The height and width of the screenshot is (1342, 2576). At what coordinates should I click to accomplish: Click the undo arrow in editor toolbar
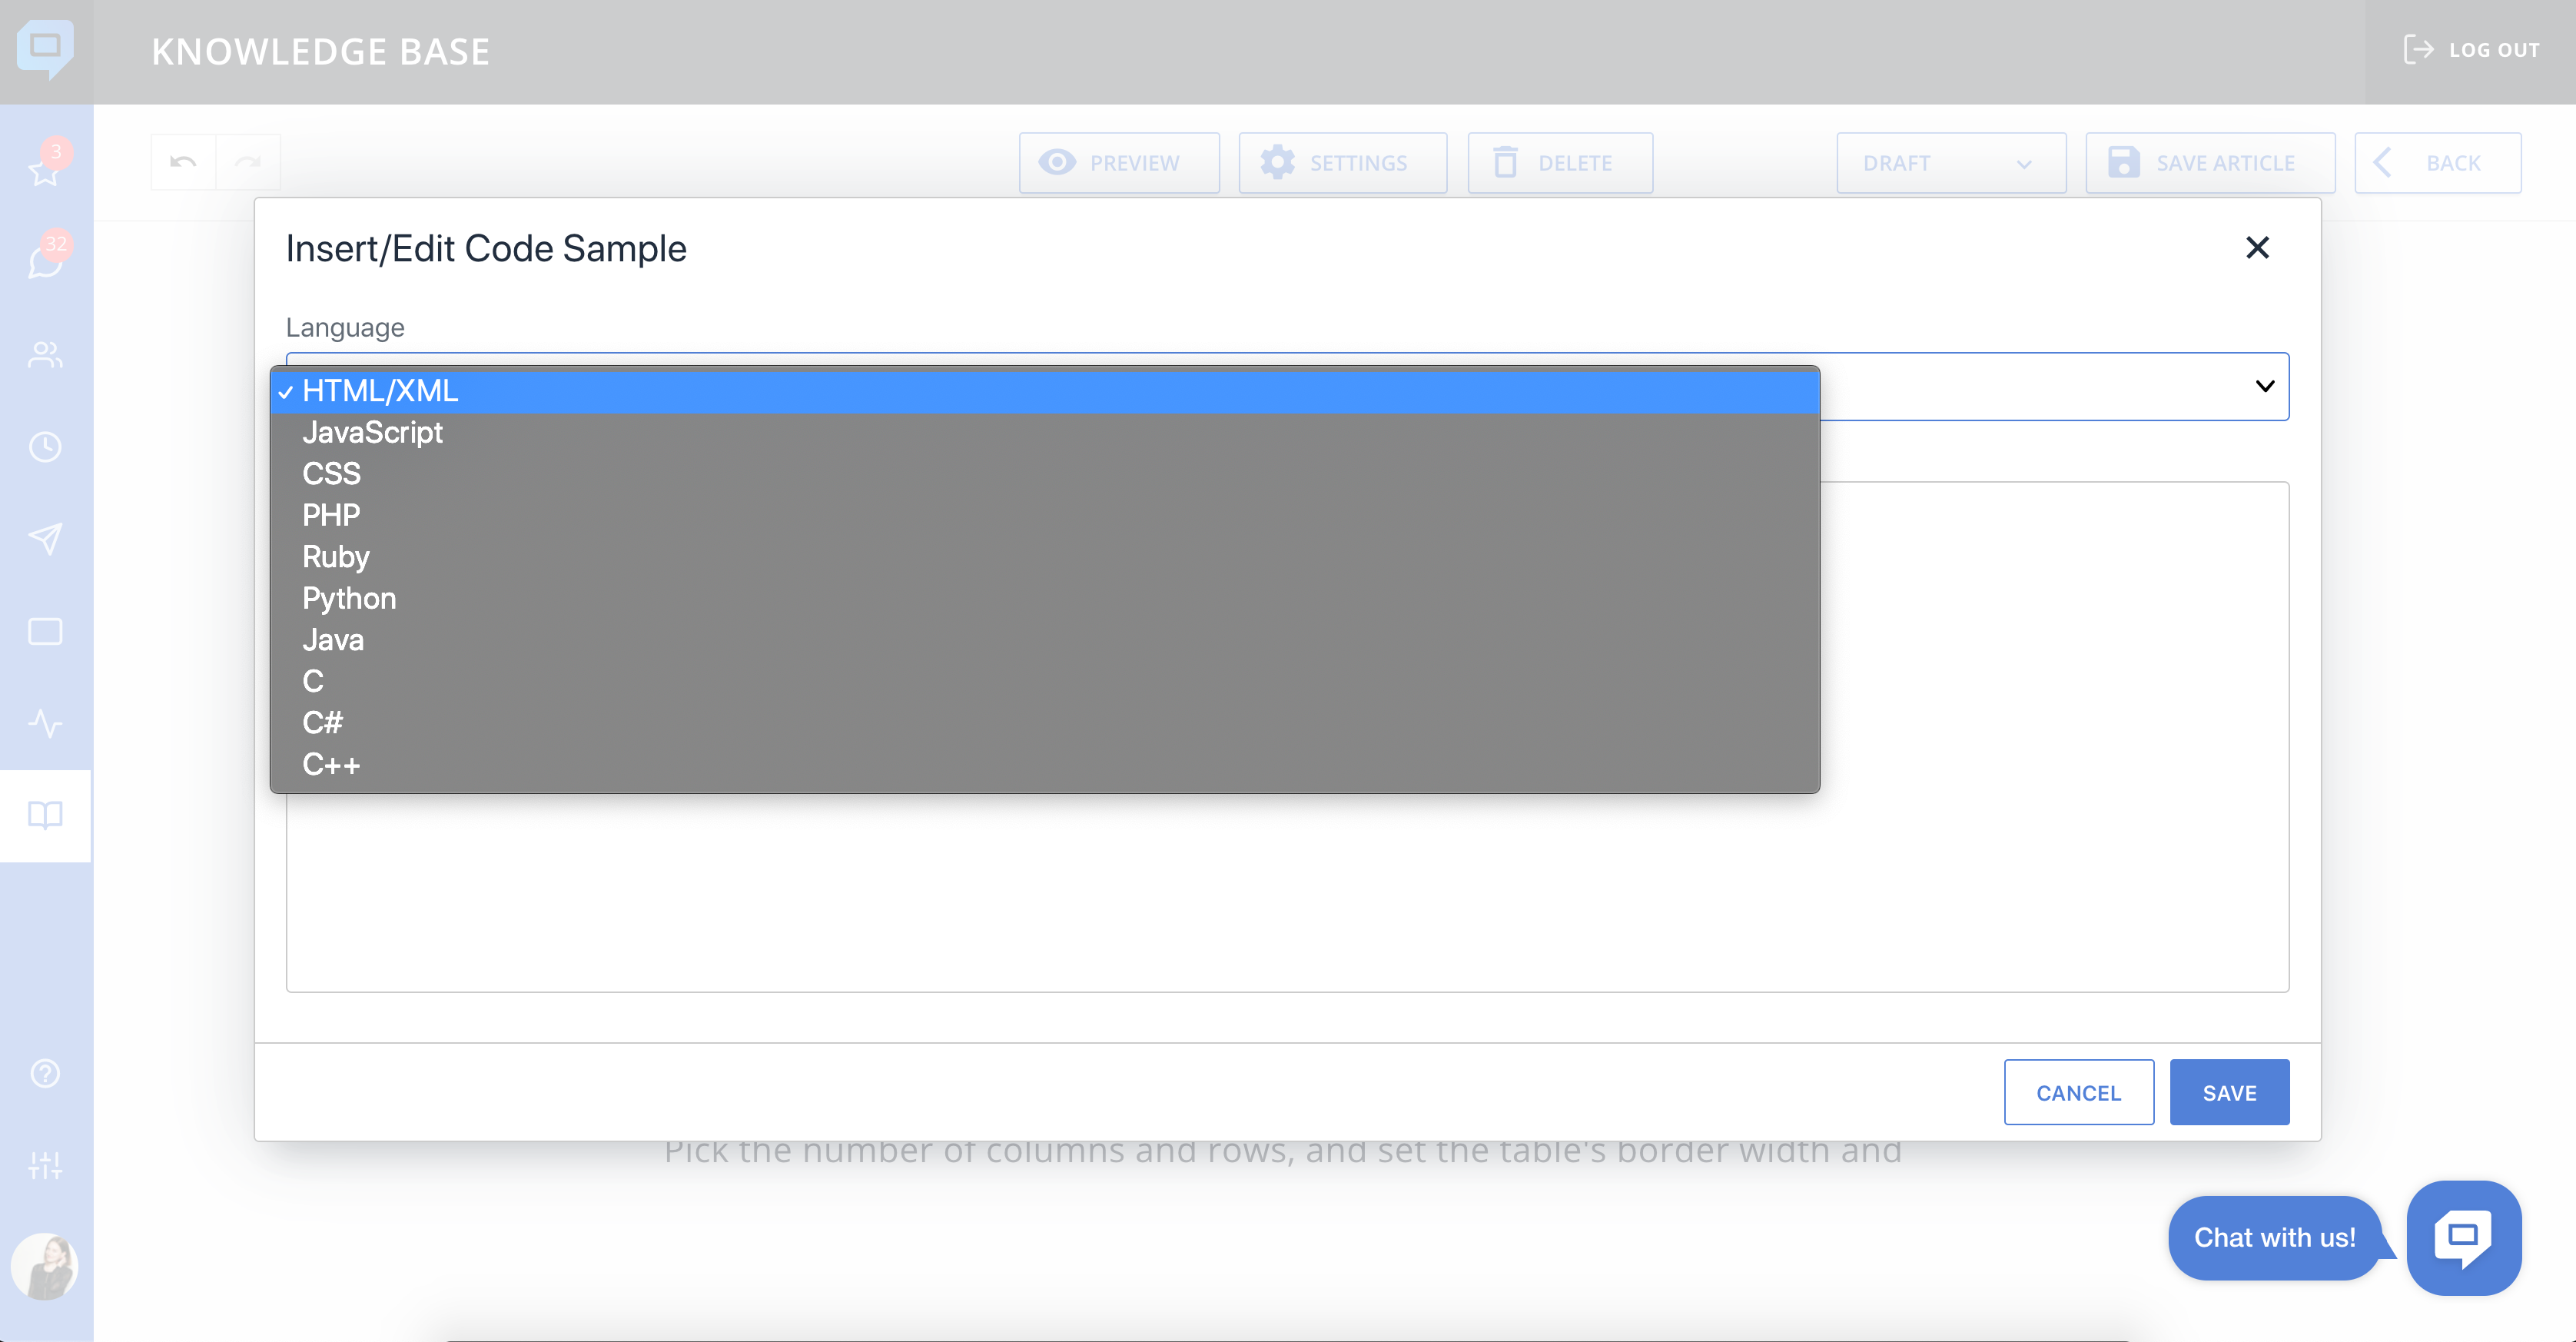183,161
